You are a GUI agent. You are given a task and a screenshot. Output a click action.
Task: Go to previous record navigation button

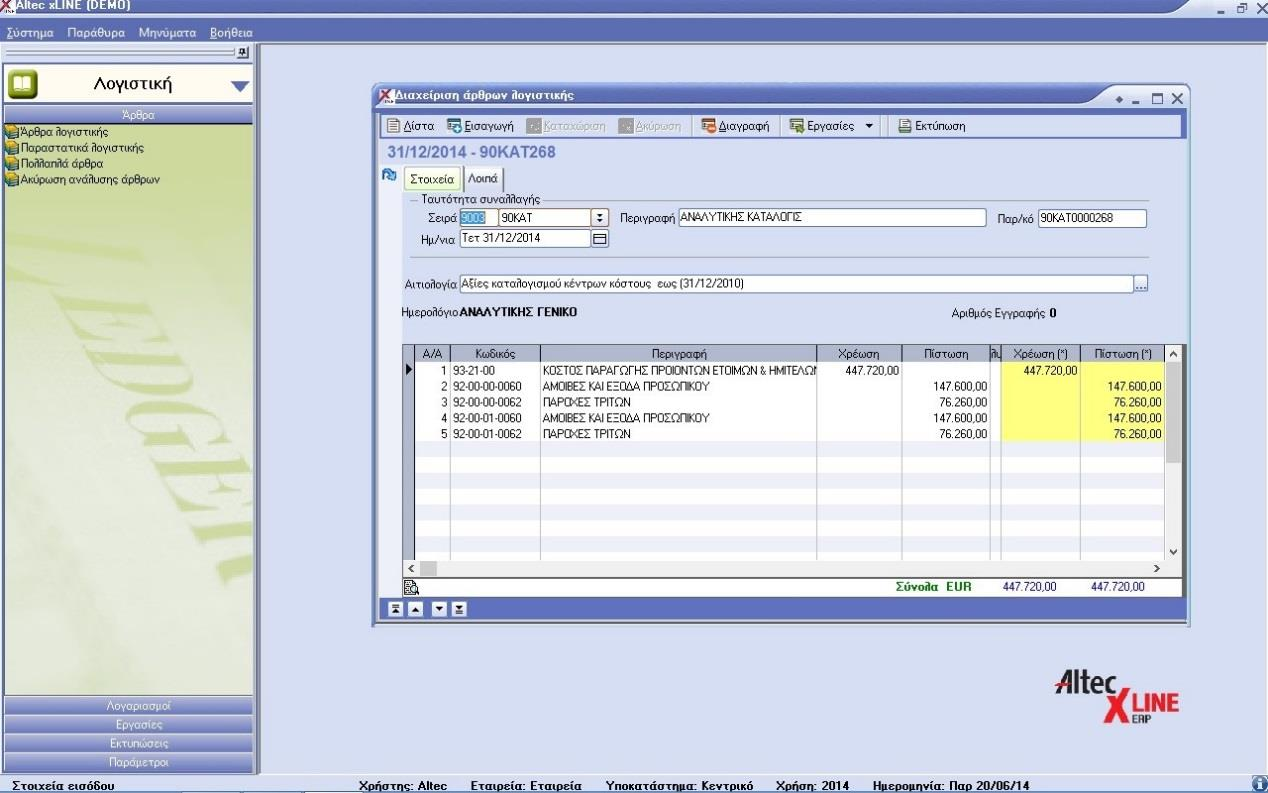(x=414, y=608)
